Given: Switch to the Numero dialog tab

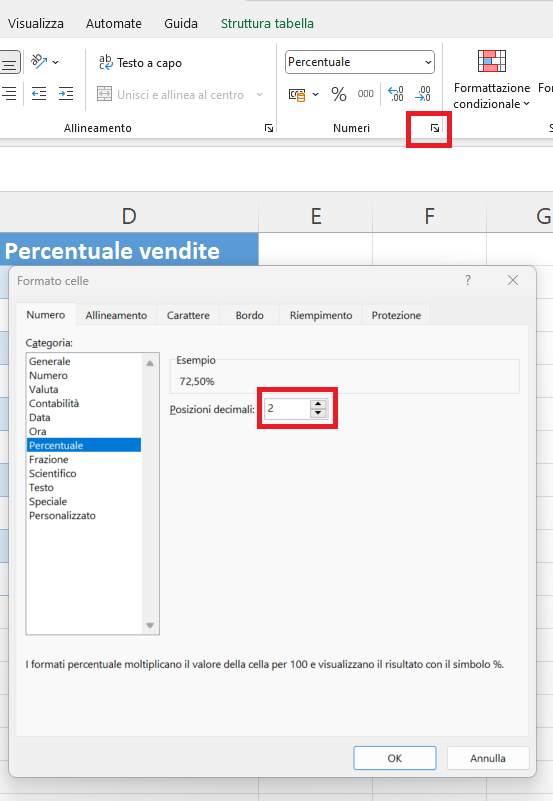Looking at the screenshot, I should (46, 315).
